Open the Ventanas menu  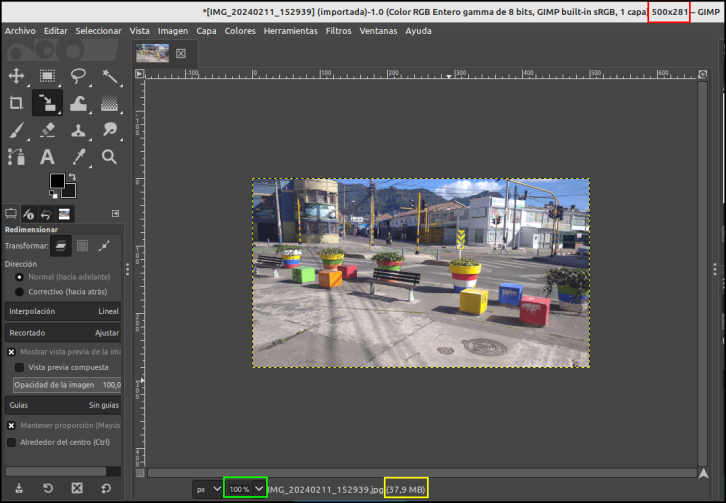pyautogui.click(x=378, y=31)
